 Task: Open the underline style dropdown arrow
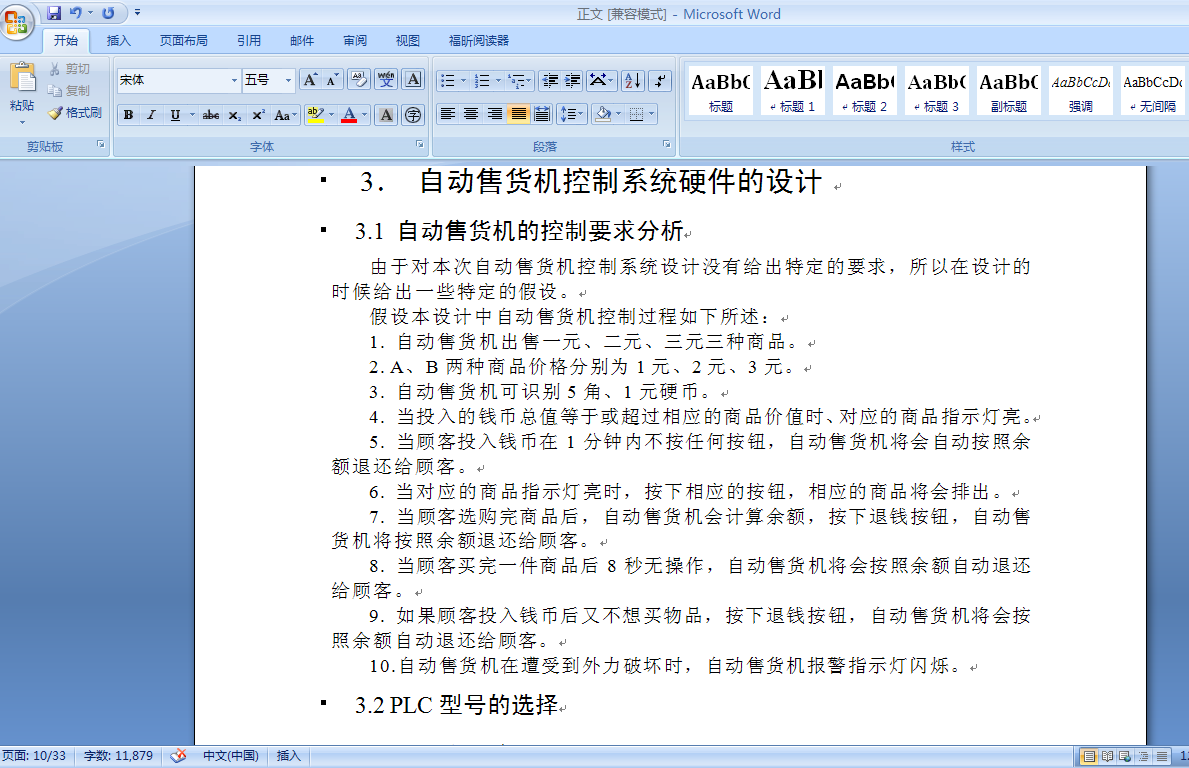pyautogui.click(x=192, y=114)
